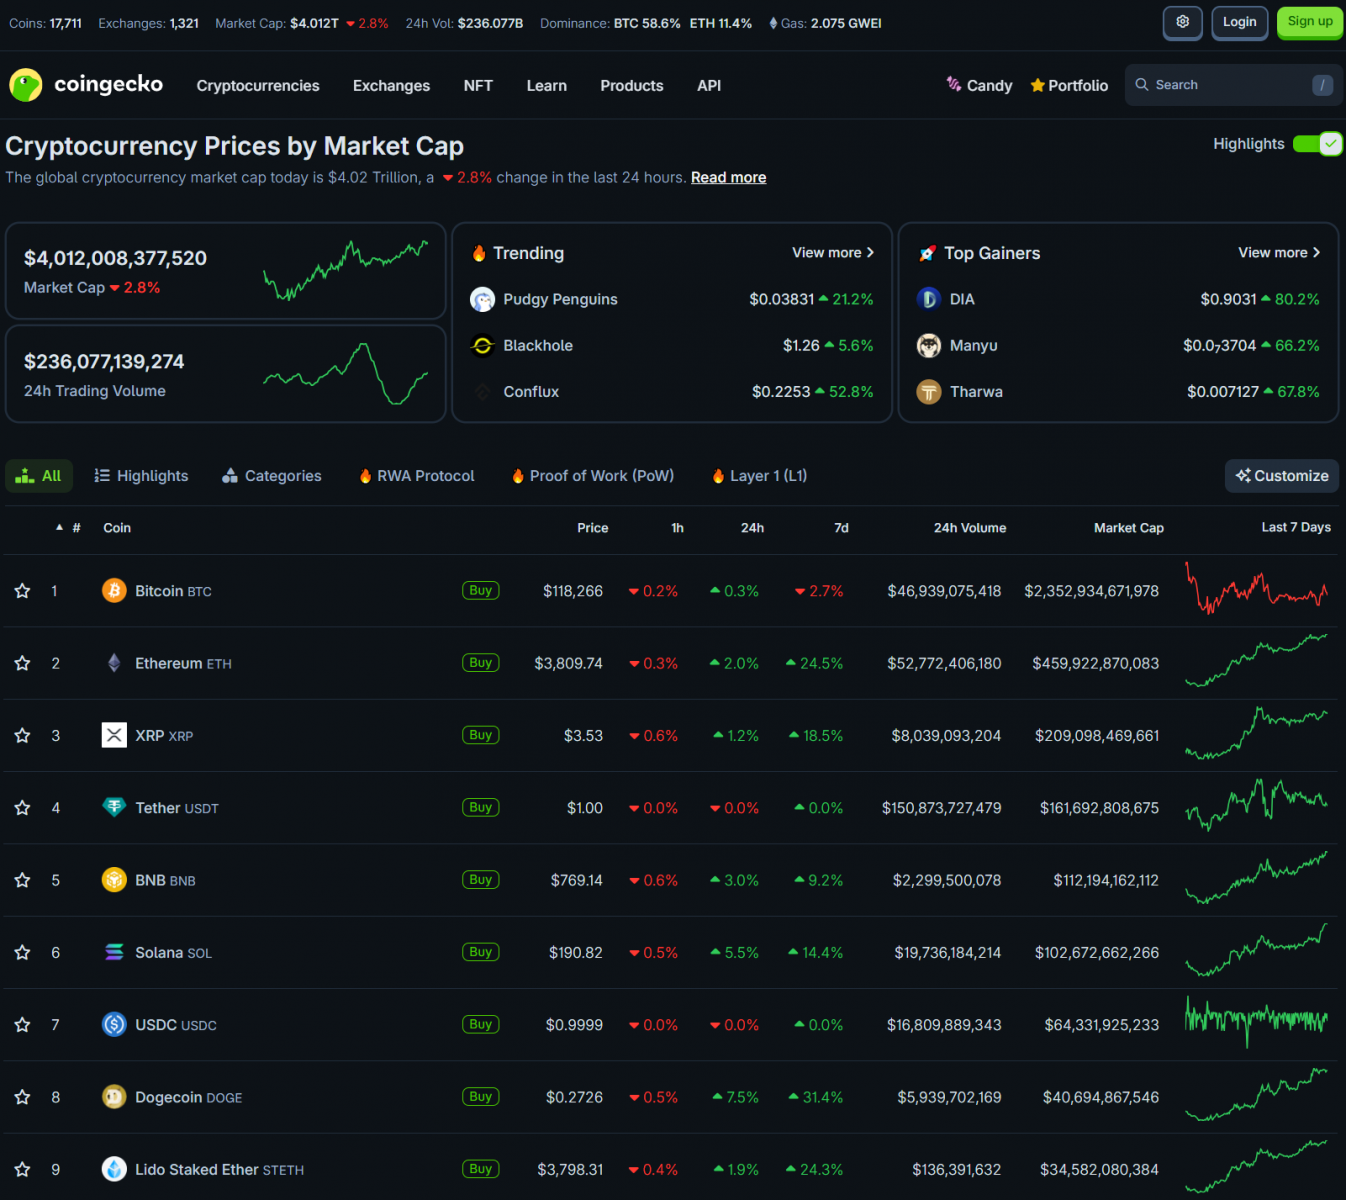This screenshot has height=1200, width=1346.
Task: Click the CoinGecko logo icon
Action: point(26,85)
